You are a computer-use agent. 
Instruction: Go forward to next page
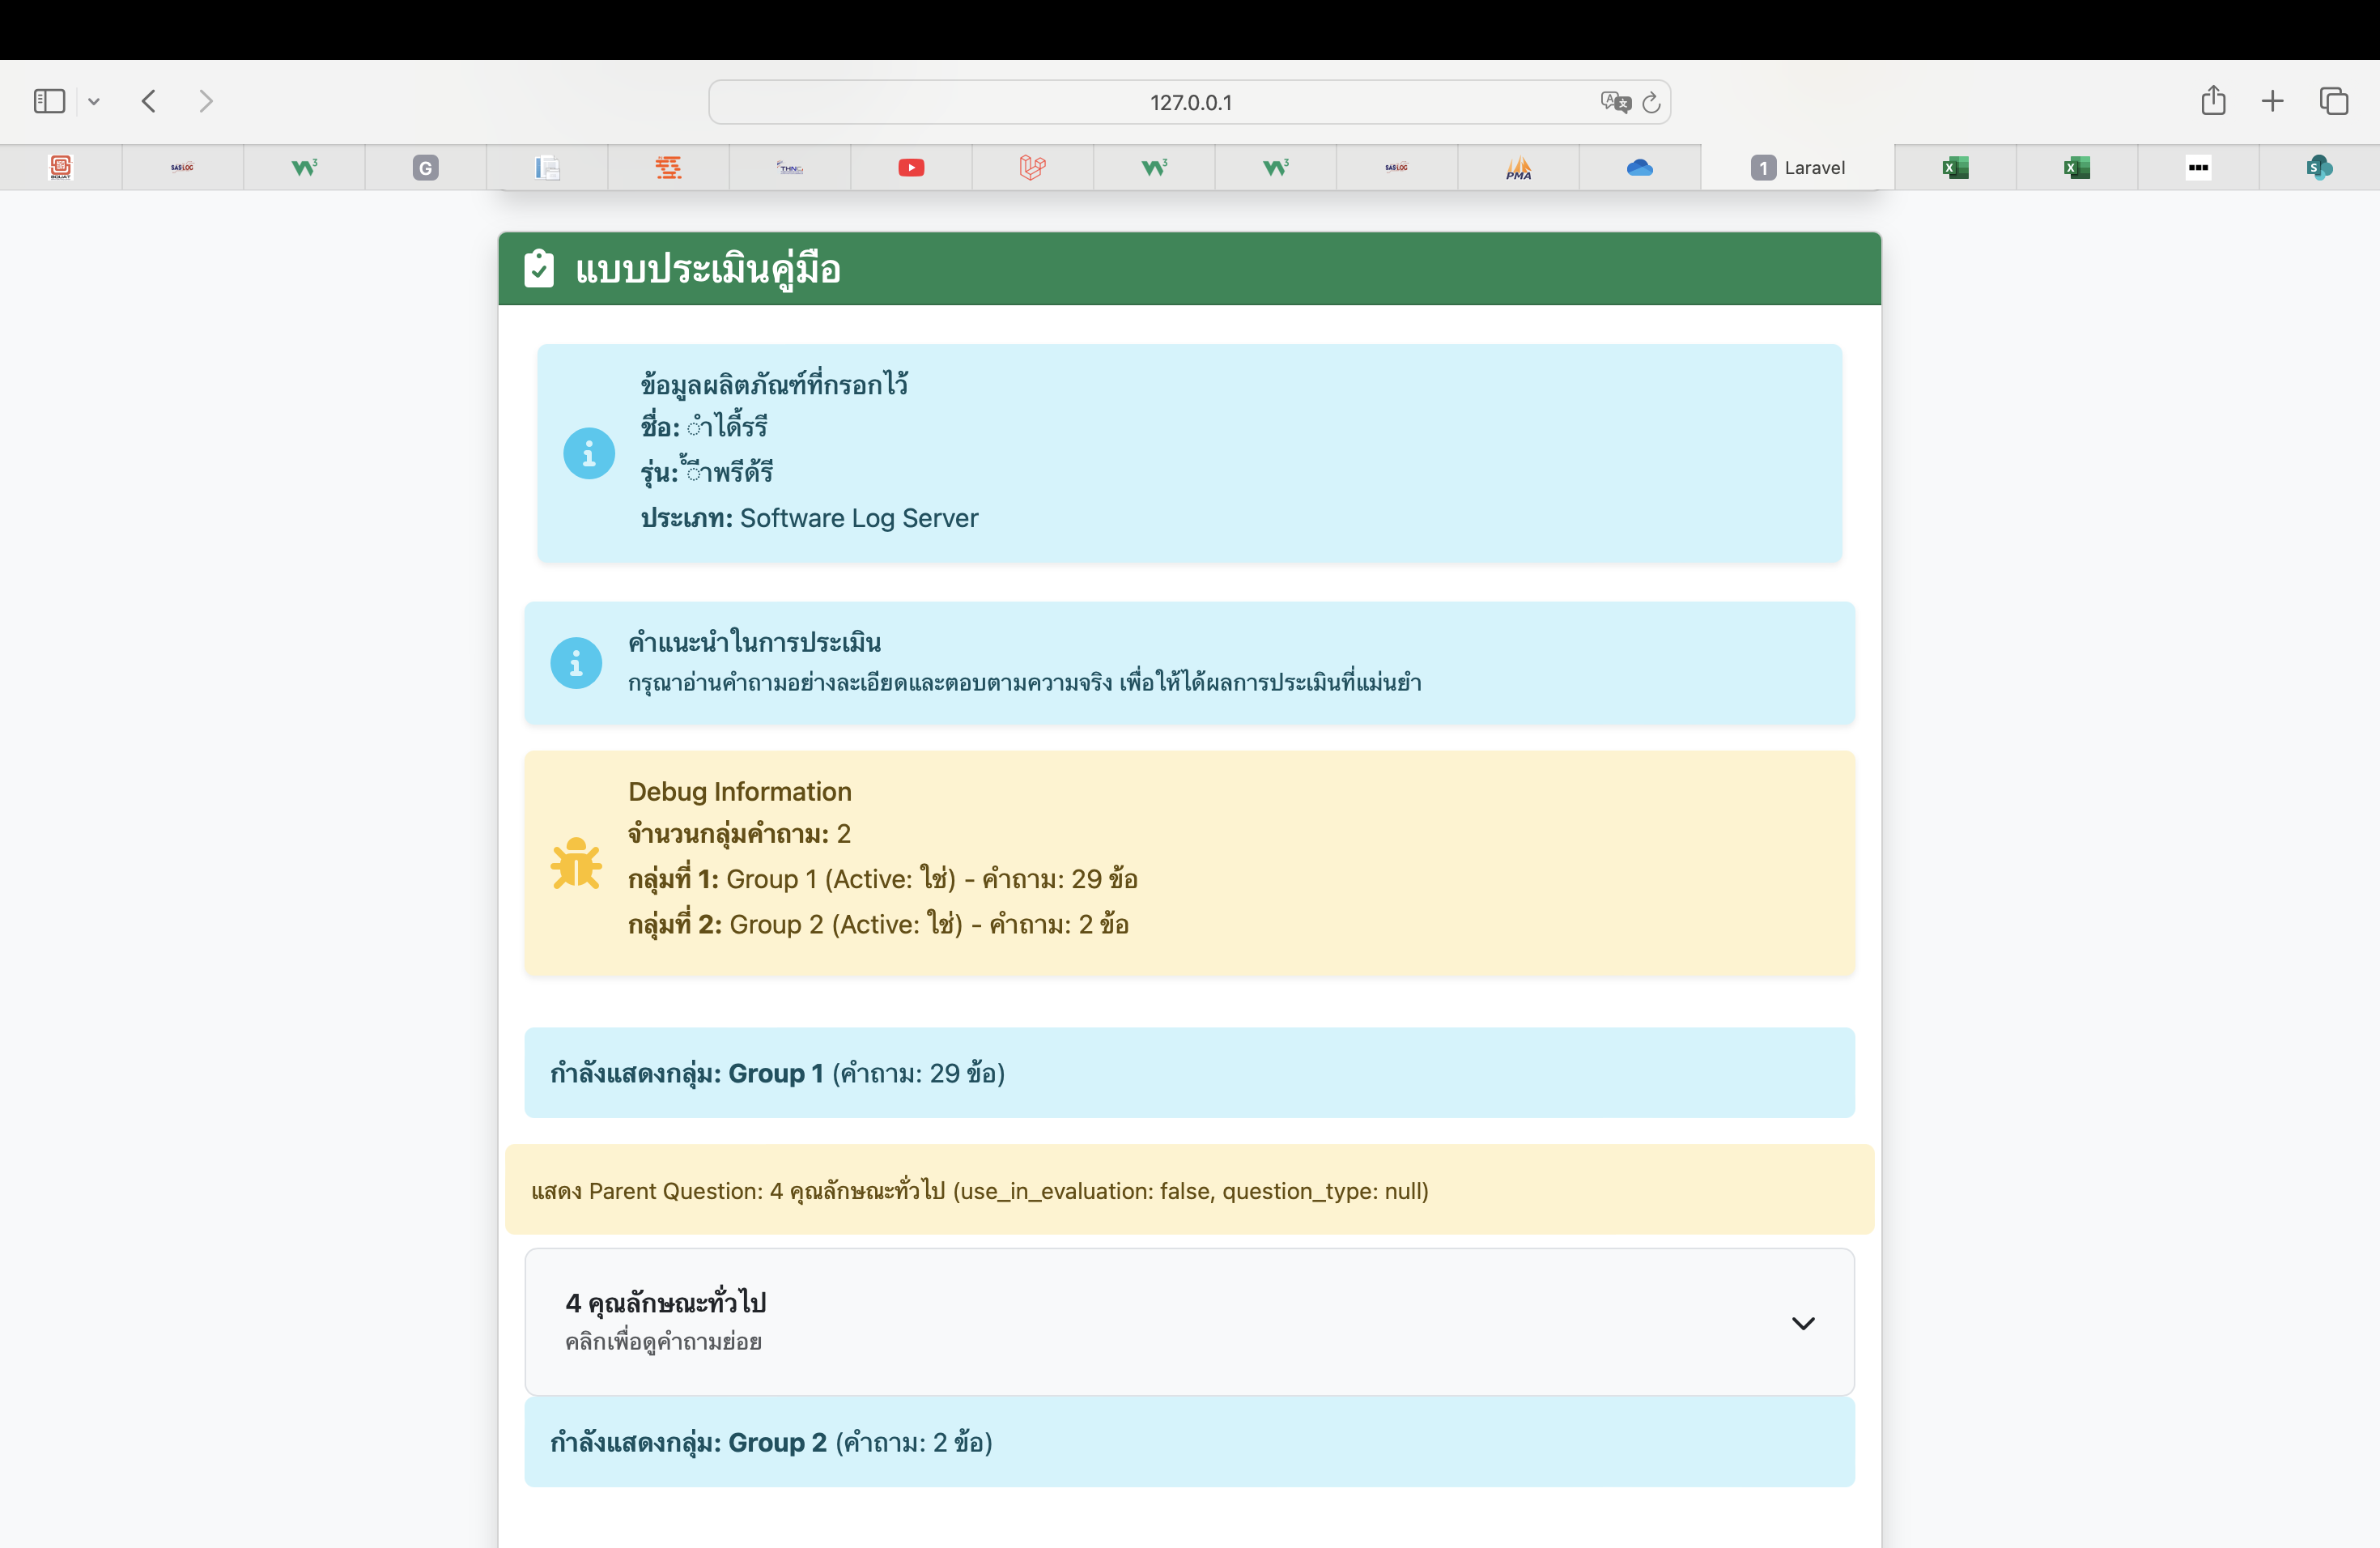[x=206, y=101]
